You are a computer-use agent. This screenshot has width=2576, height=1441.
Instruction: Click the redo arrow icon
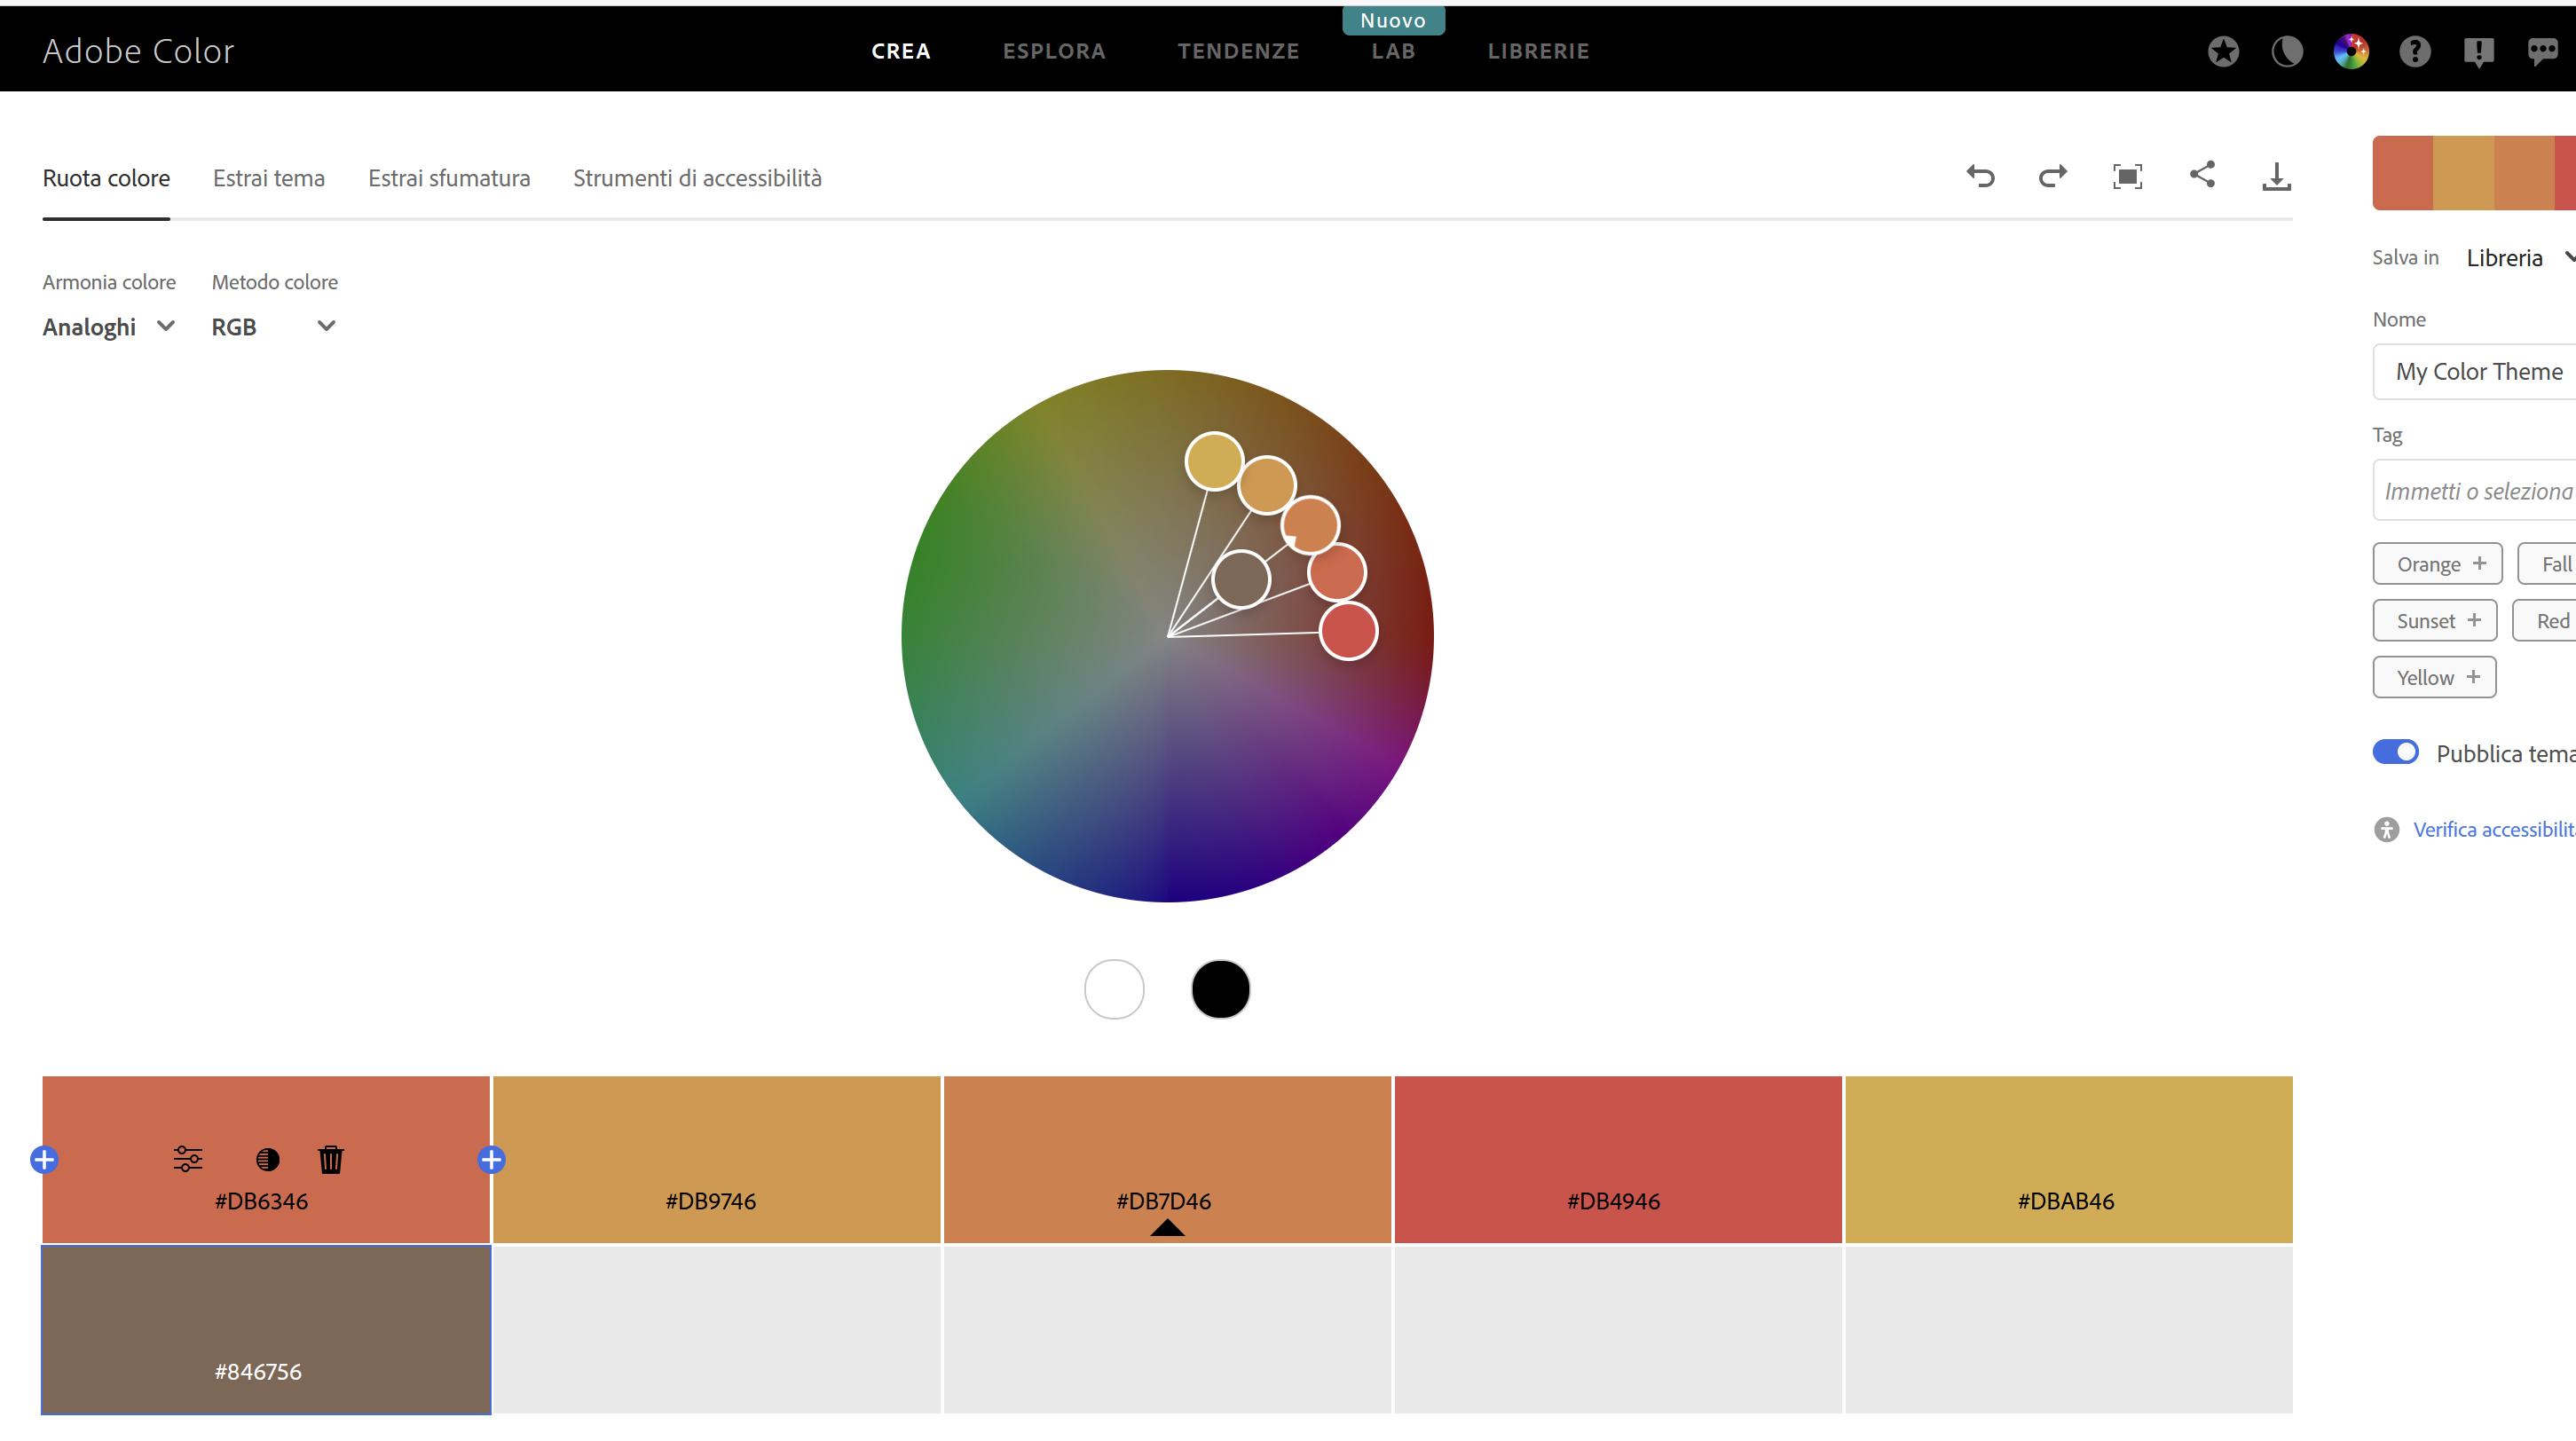click(x=2052, y=175)
